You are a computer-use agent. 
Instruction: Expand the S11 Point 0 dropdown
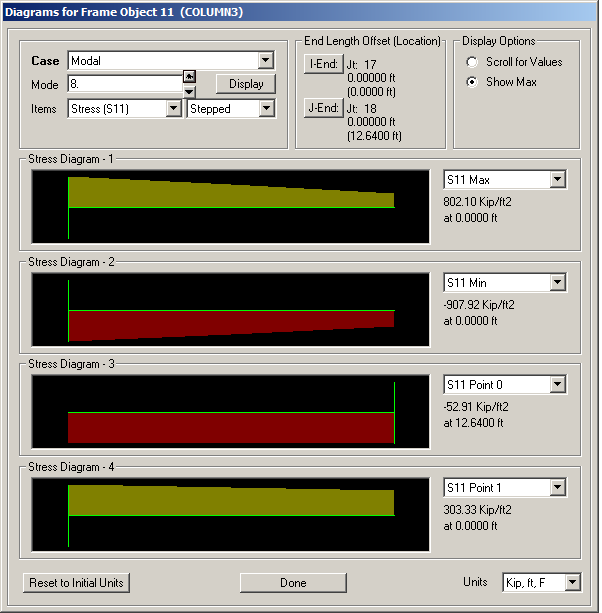click(x=505, y=385)
